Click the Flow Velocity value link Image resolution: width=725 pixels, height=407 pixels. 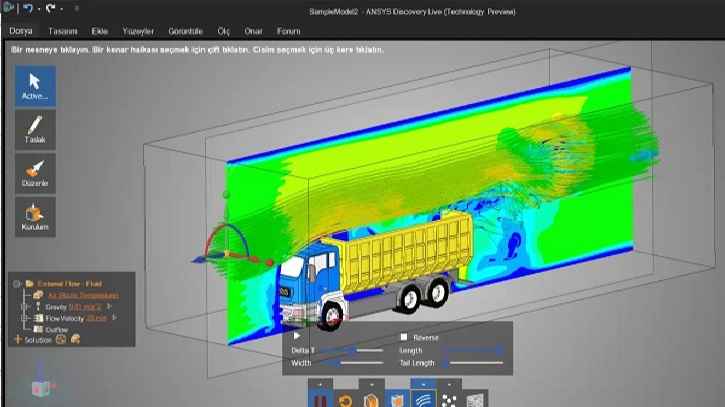[x=96, y=317]
